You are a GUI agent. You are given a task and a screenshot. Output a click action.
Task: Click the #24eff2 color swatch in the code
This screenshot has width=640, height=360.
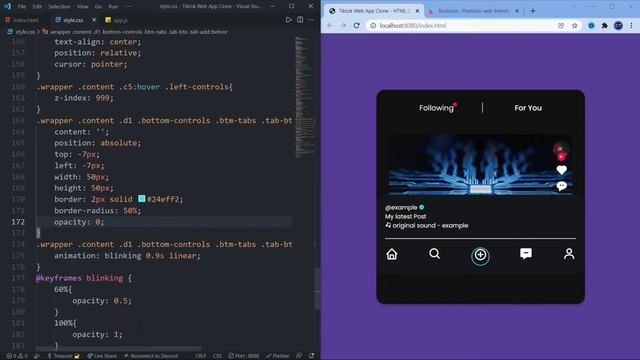(142, 199)
